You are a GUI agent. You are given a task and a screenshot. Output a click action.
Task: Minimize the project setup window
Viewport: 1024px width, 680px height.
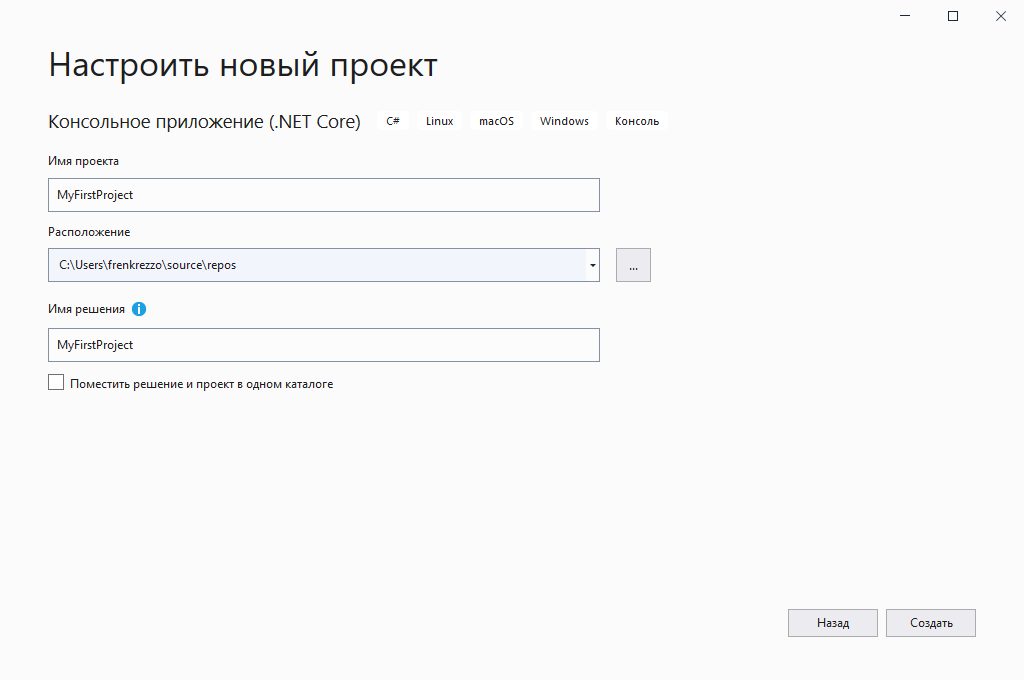(905, 16)
